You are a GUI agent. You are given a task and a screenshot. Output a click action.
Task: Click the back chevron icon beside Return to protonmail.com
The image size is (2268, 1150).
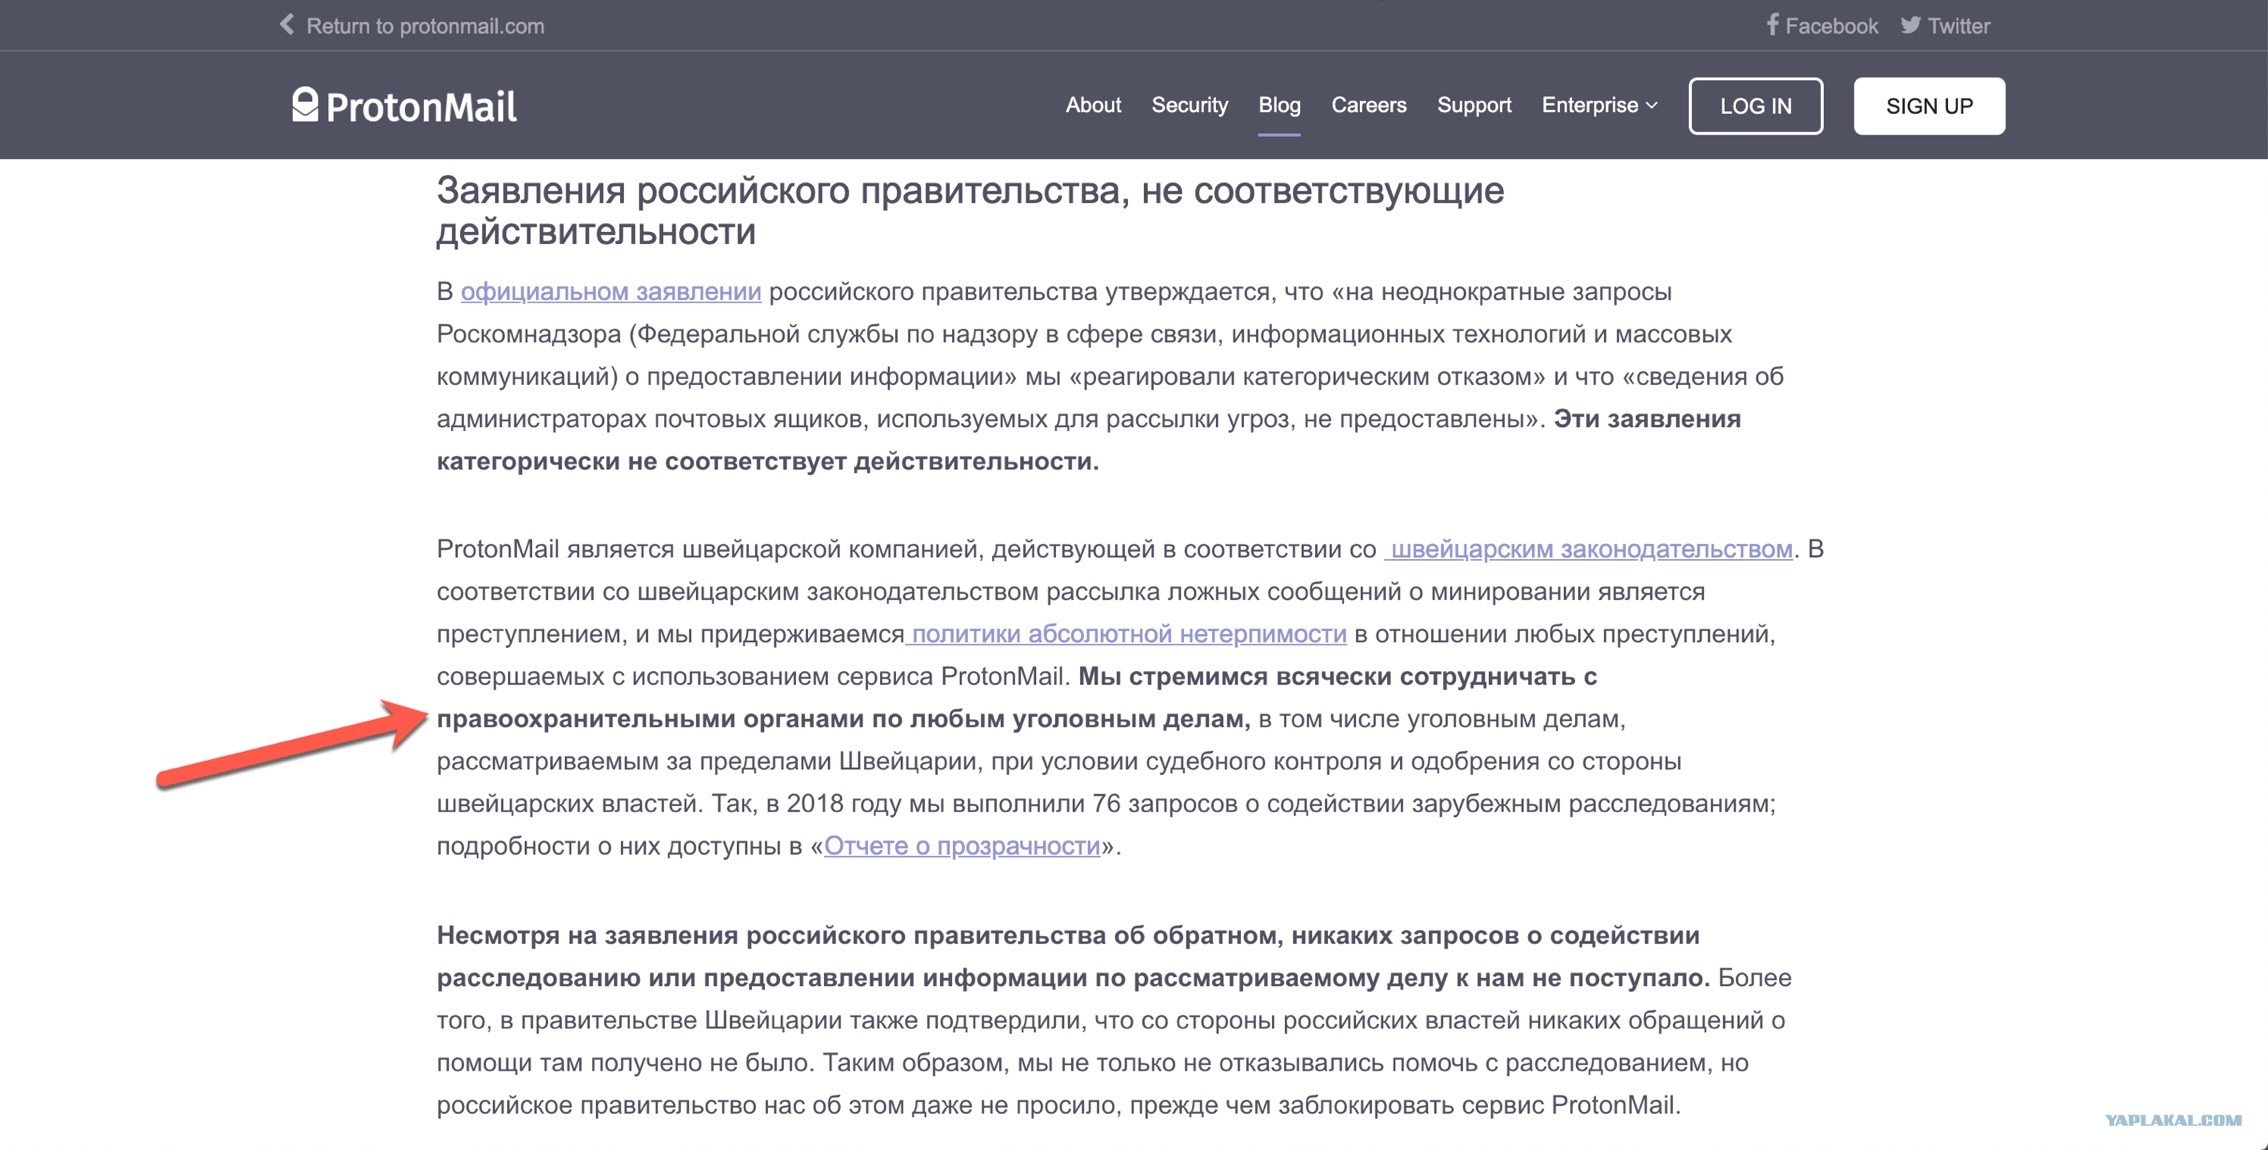click(287, 25)
